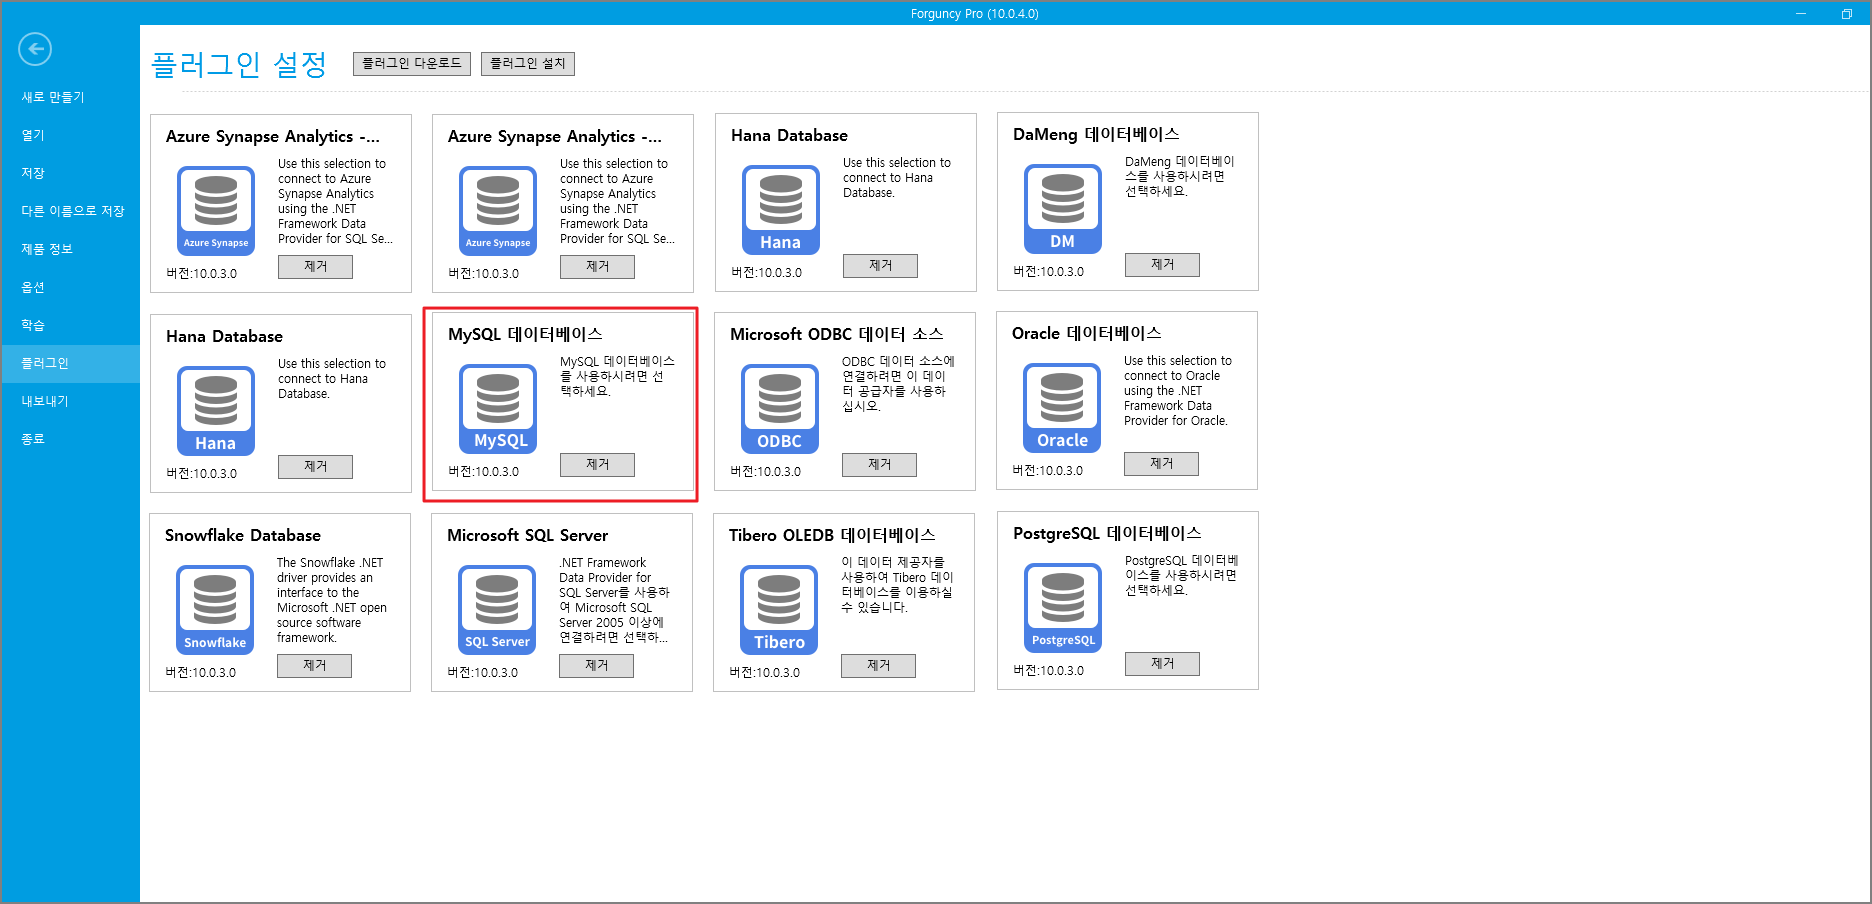Click the Oracle database plugin icon
The height and width of the screenshot is (904, 1872).
[1061, 408]
